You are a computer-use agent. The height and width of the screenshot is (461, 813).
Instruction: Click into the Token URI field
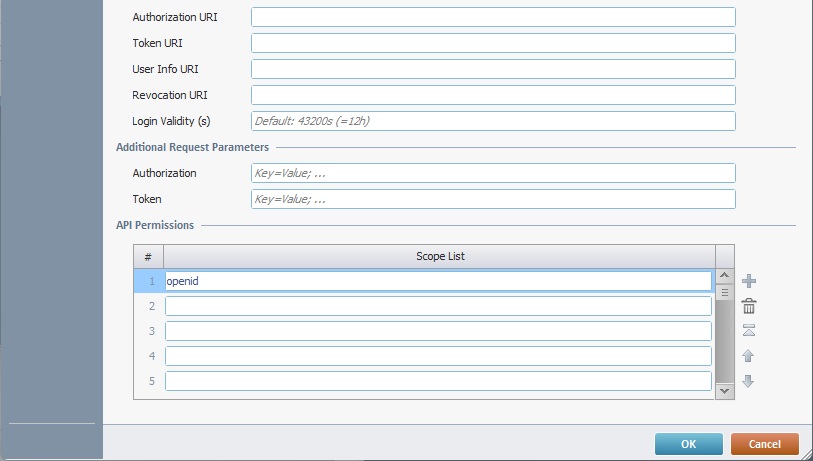(x=493, y=43)
